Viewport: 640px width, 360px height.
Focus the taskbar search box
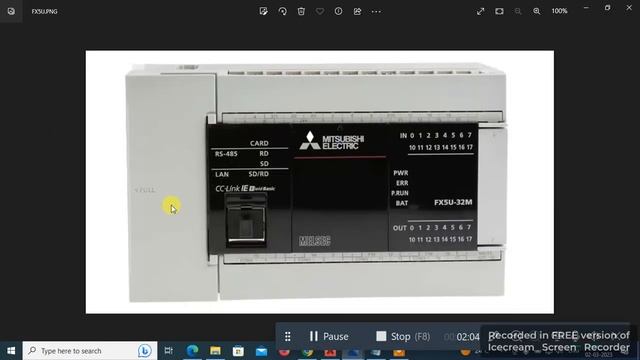(x=90, y=351)
